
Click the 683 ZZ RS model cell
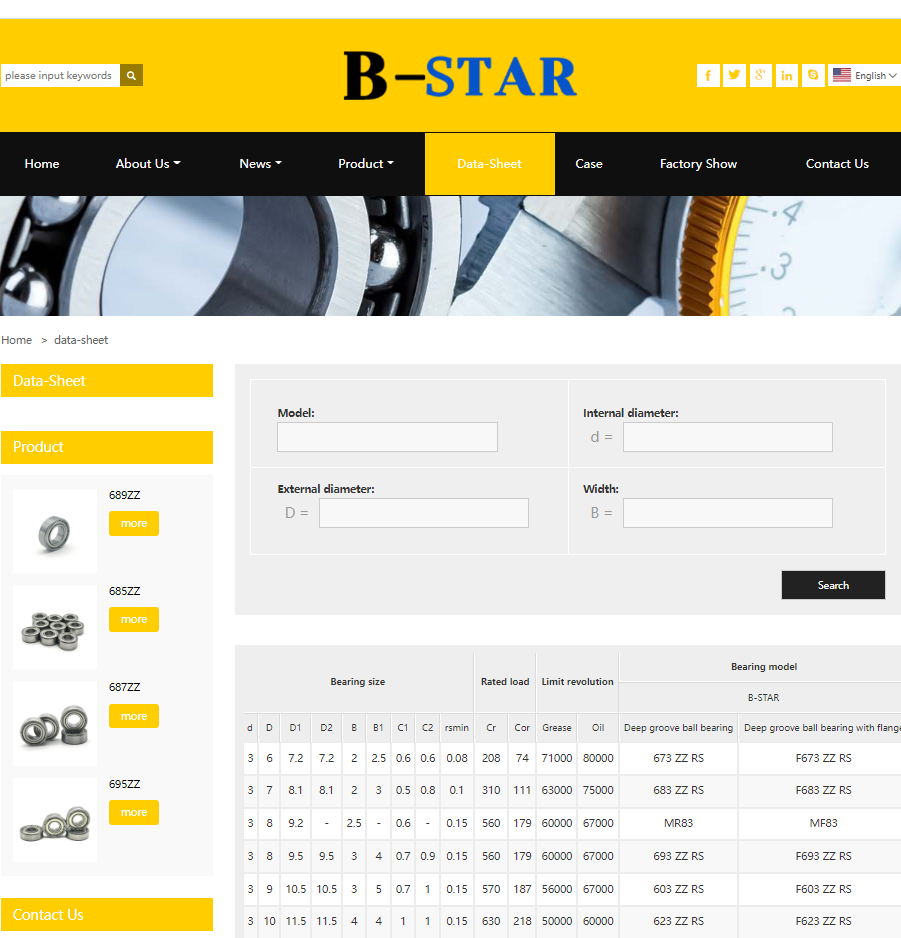(678, 790)
